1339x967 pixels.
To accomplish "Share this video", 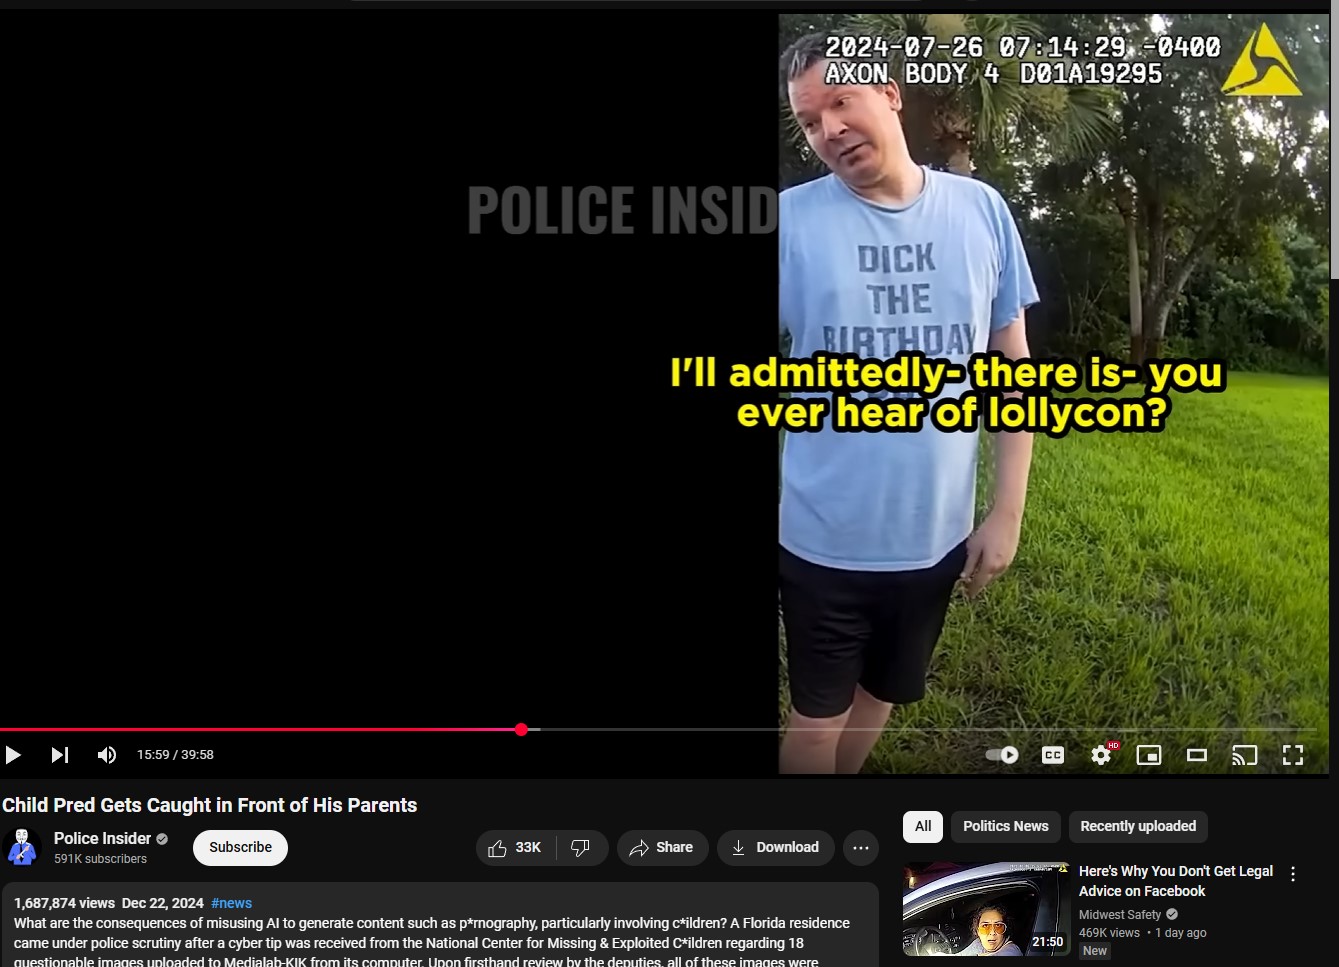I will (662, 848).
